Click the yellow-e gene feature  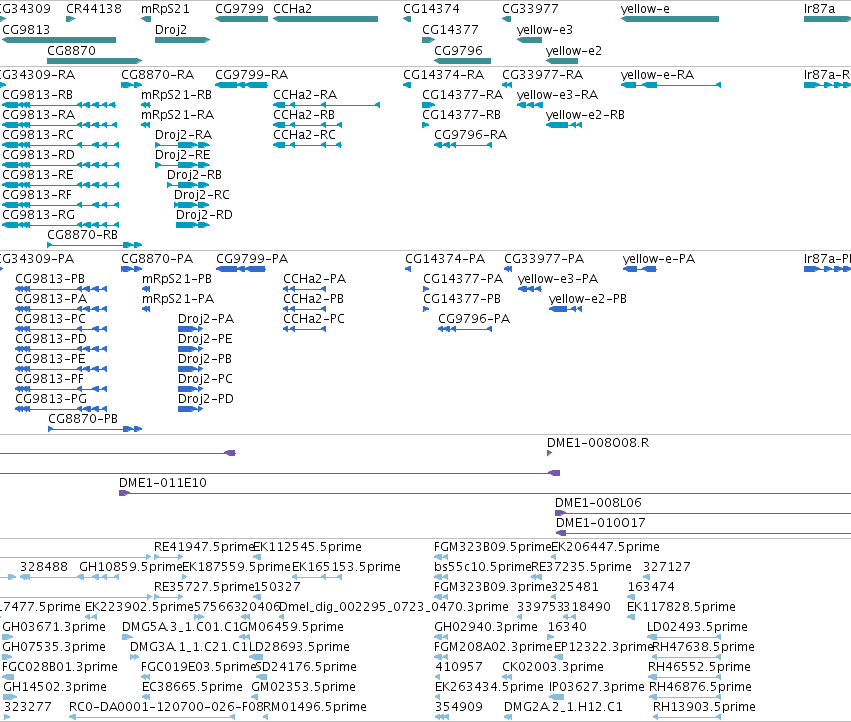(670, 19)
